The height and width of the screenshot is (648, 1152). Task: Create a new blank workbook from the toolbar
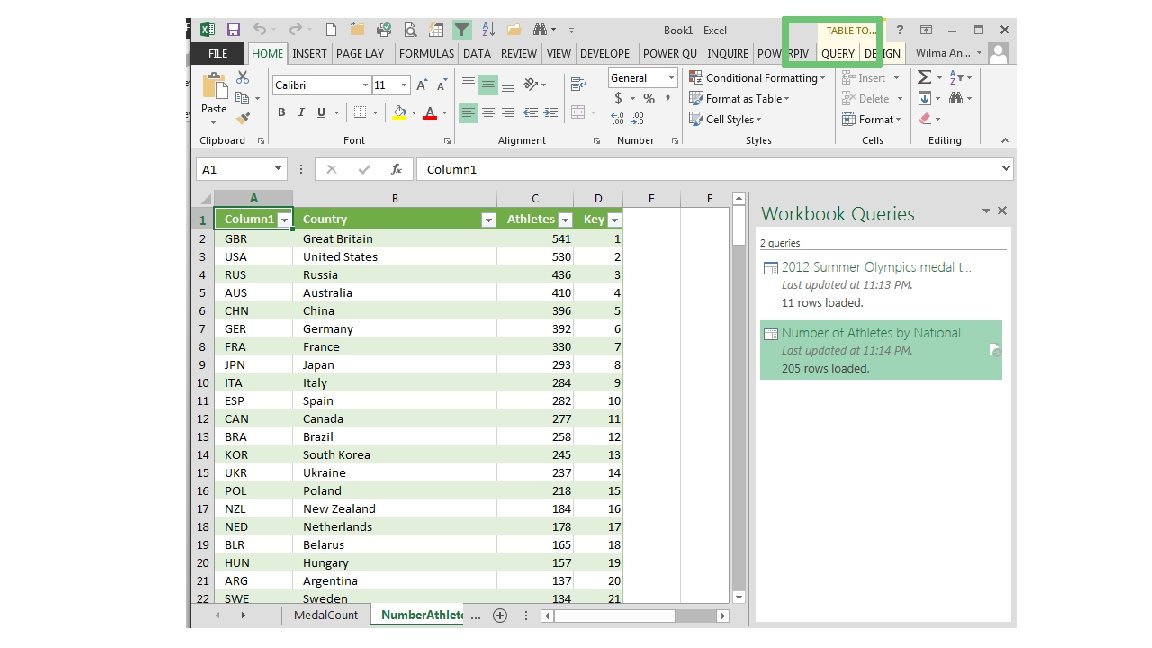331,29
